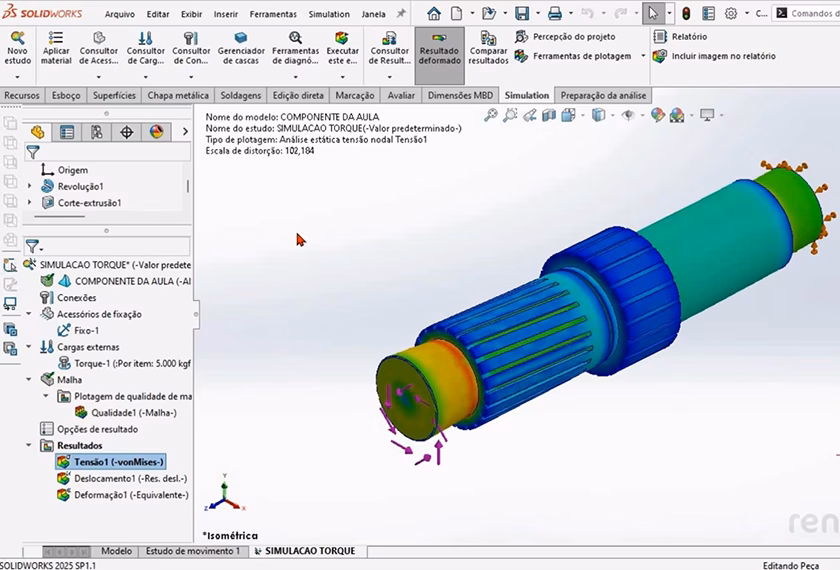Click Incluir imagem no relatório
Image resolution: width=840 pixels, height=570 pixels.
pyautogui.click(x=722, y=56)
